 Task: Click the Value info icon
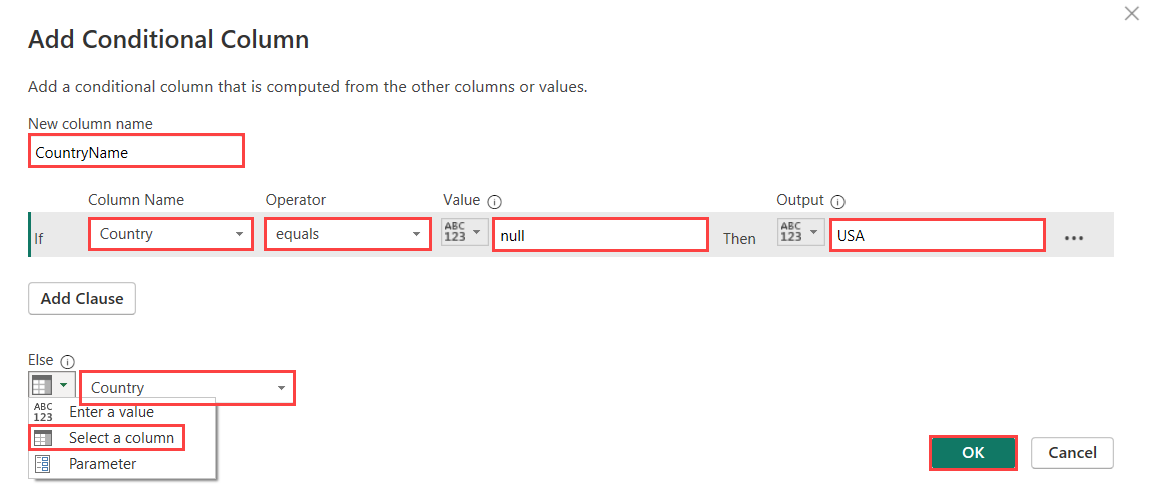[x=494, y=201]
